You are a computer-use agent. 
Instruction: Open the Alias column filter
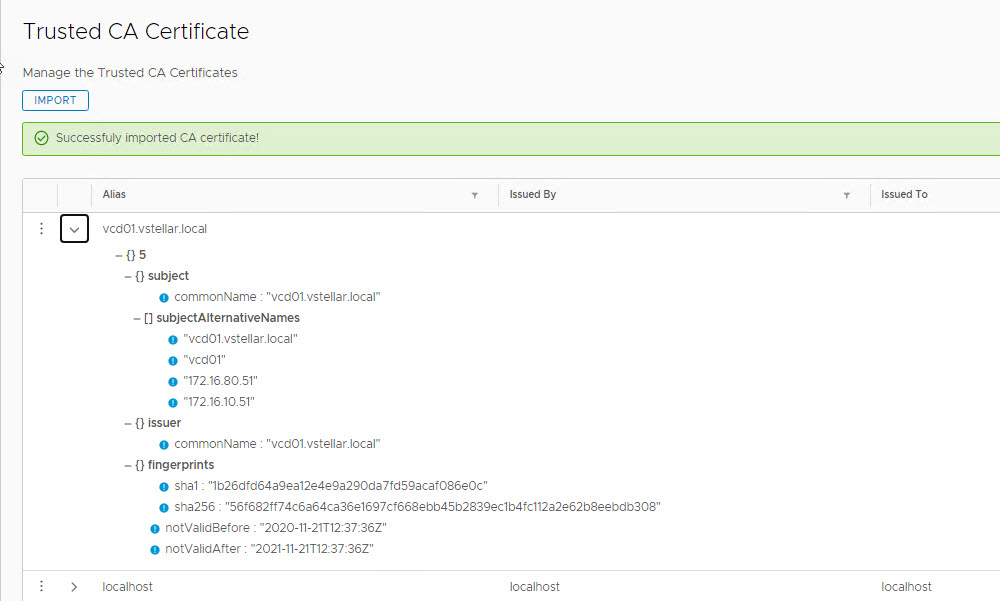(474, 195)
